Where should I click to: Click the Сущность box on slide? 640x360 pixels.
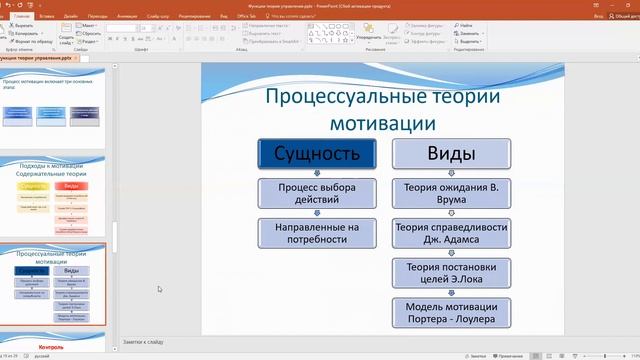[x=317, y=153]
